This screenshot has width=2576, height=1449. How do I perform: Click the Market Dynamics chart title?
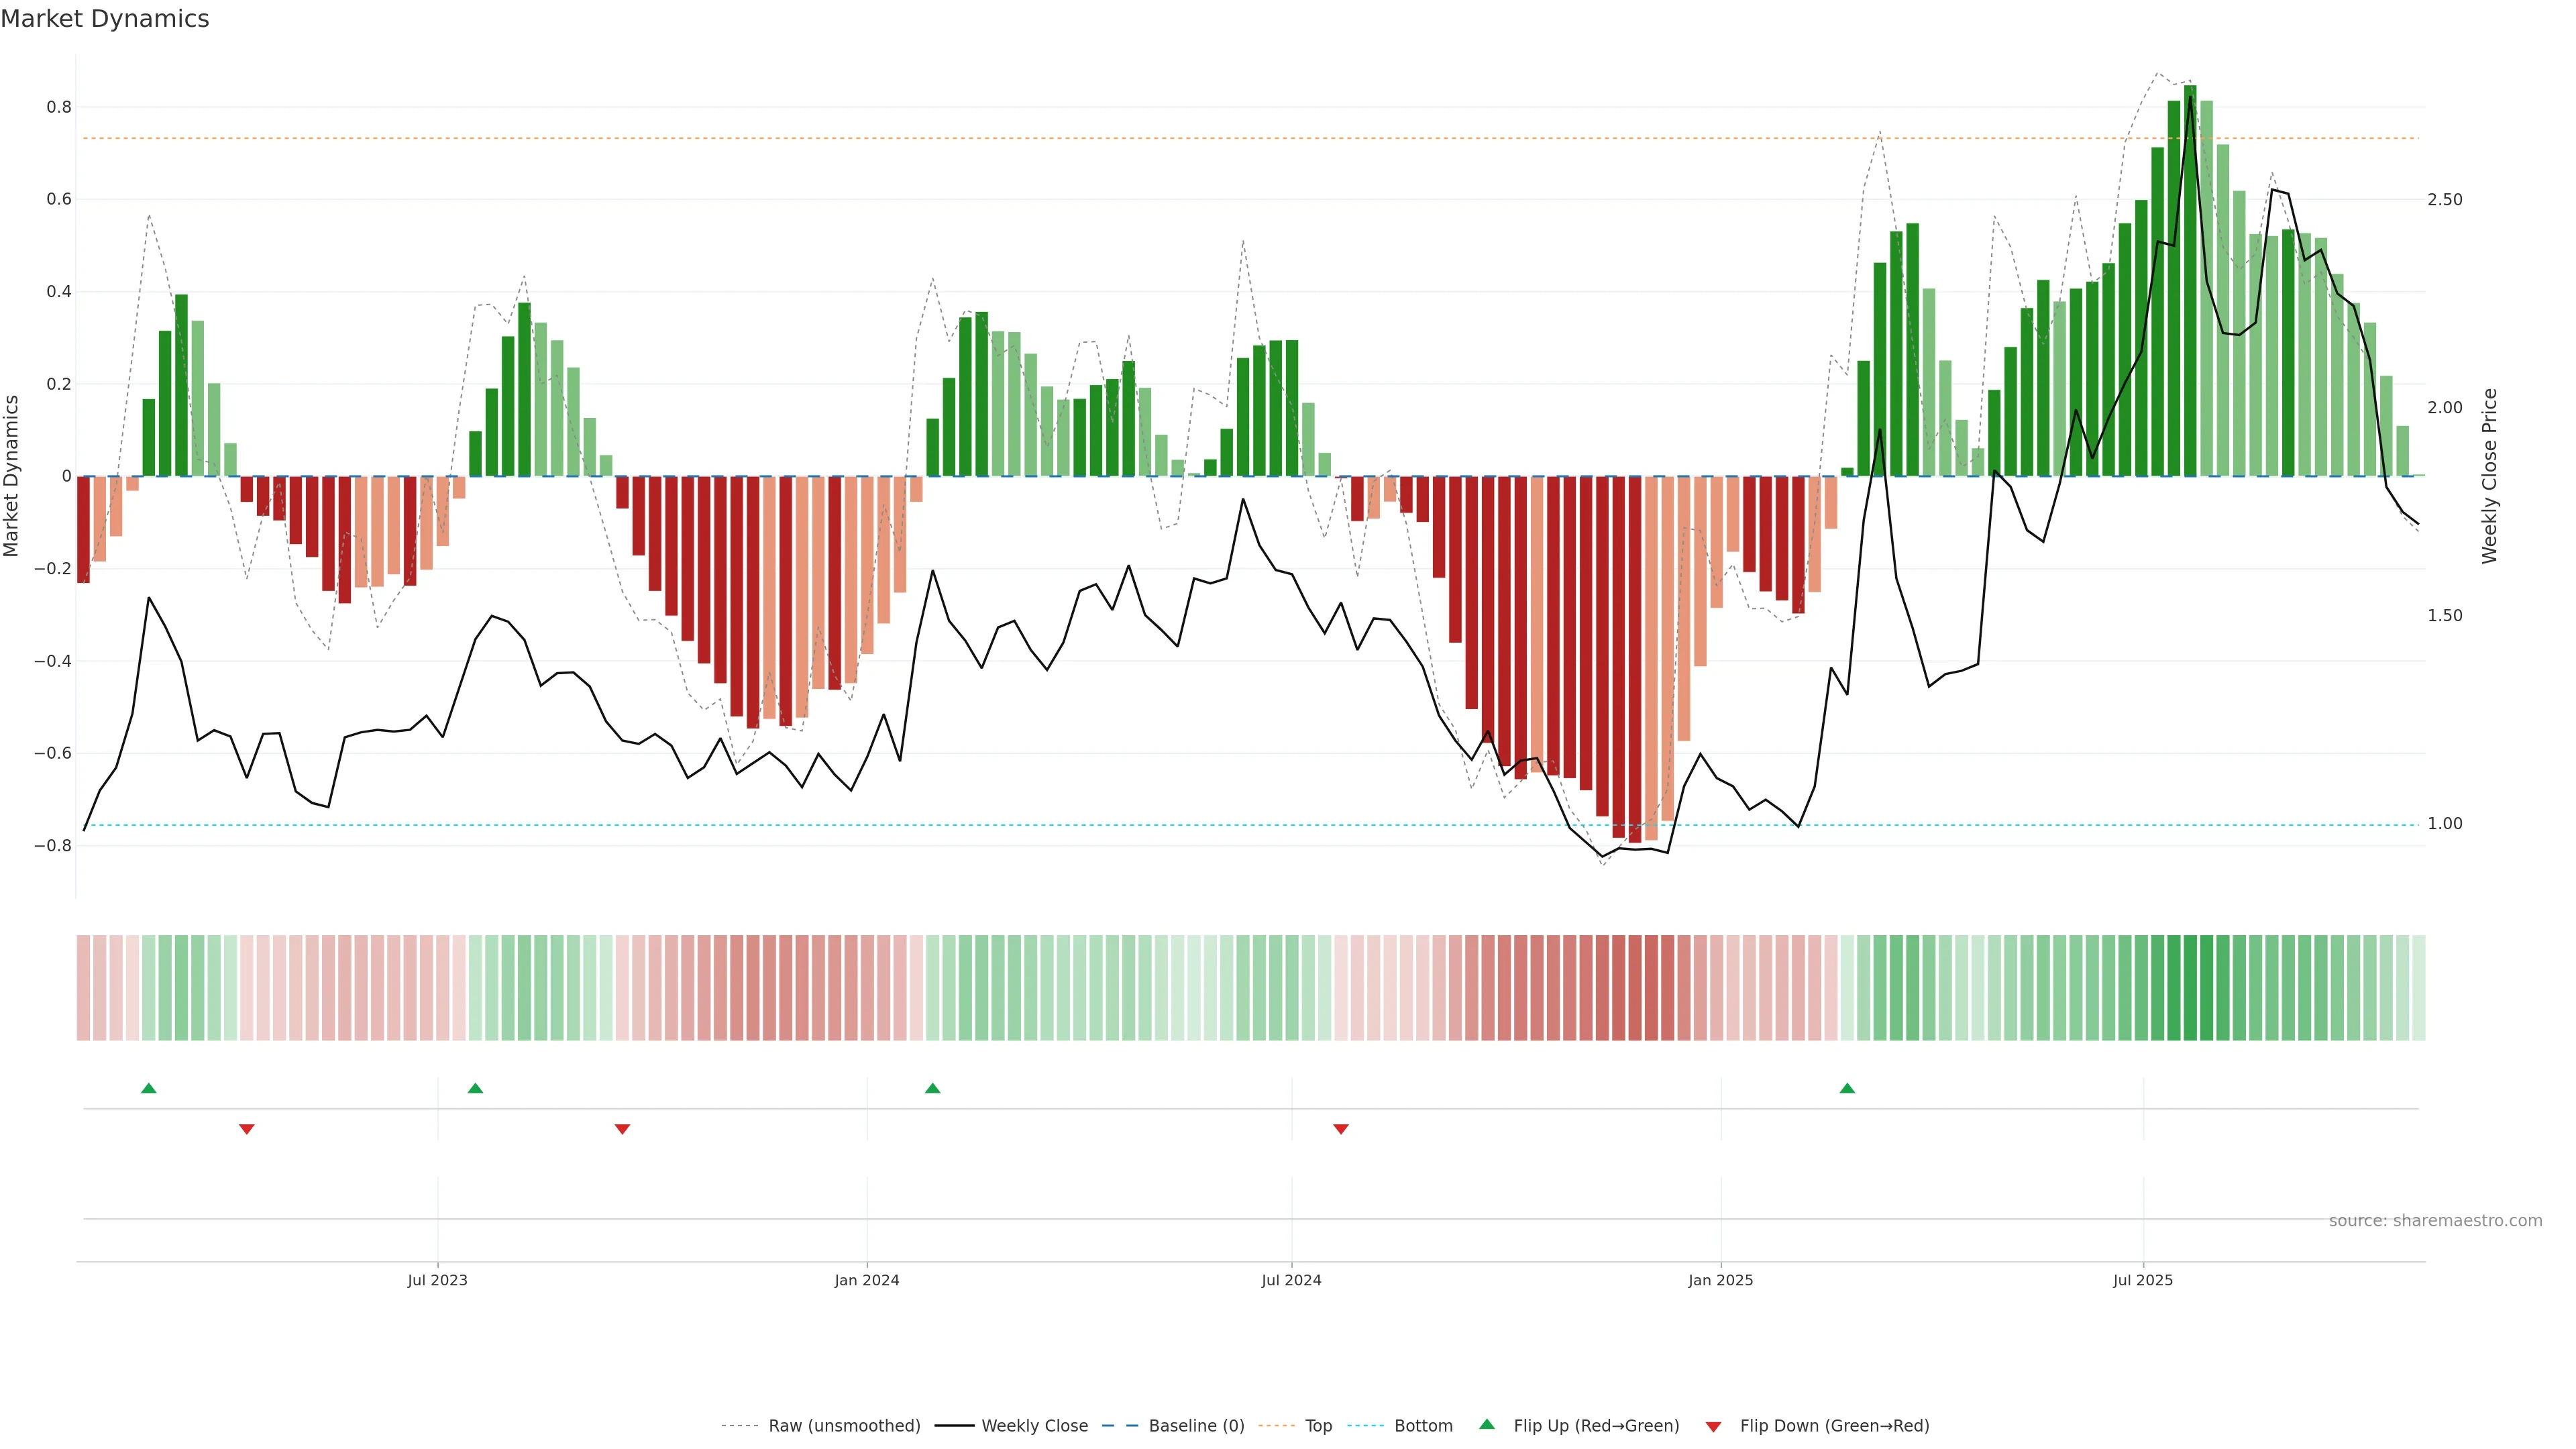click(x=105, y=19)
